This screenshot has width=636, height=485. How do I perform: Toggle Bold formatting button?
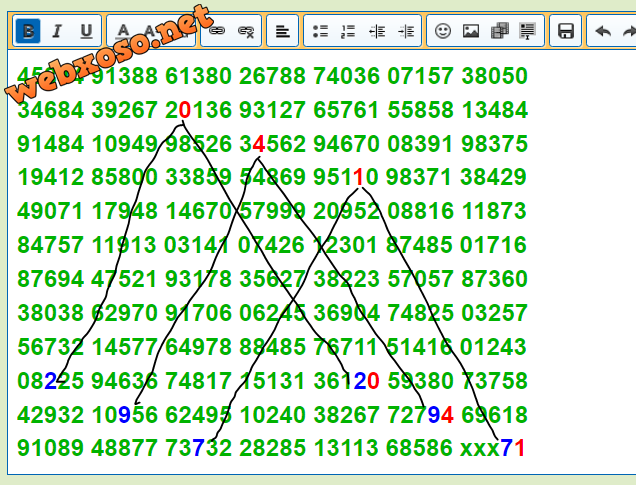point(28,31)
